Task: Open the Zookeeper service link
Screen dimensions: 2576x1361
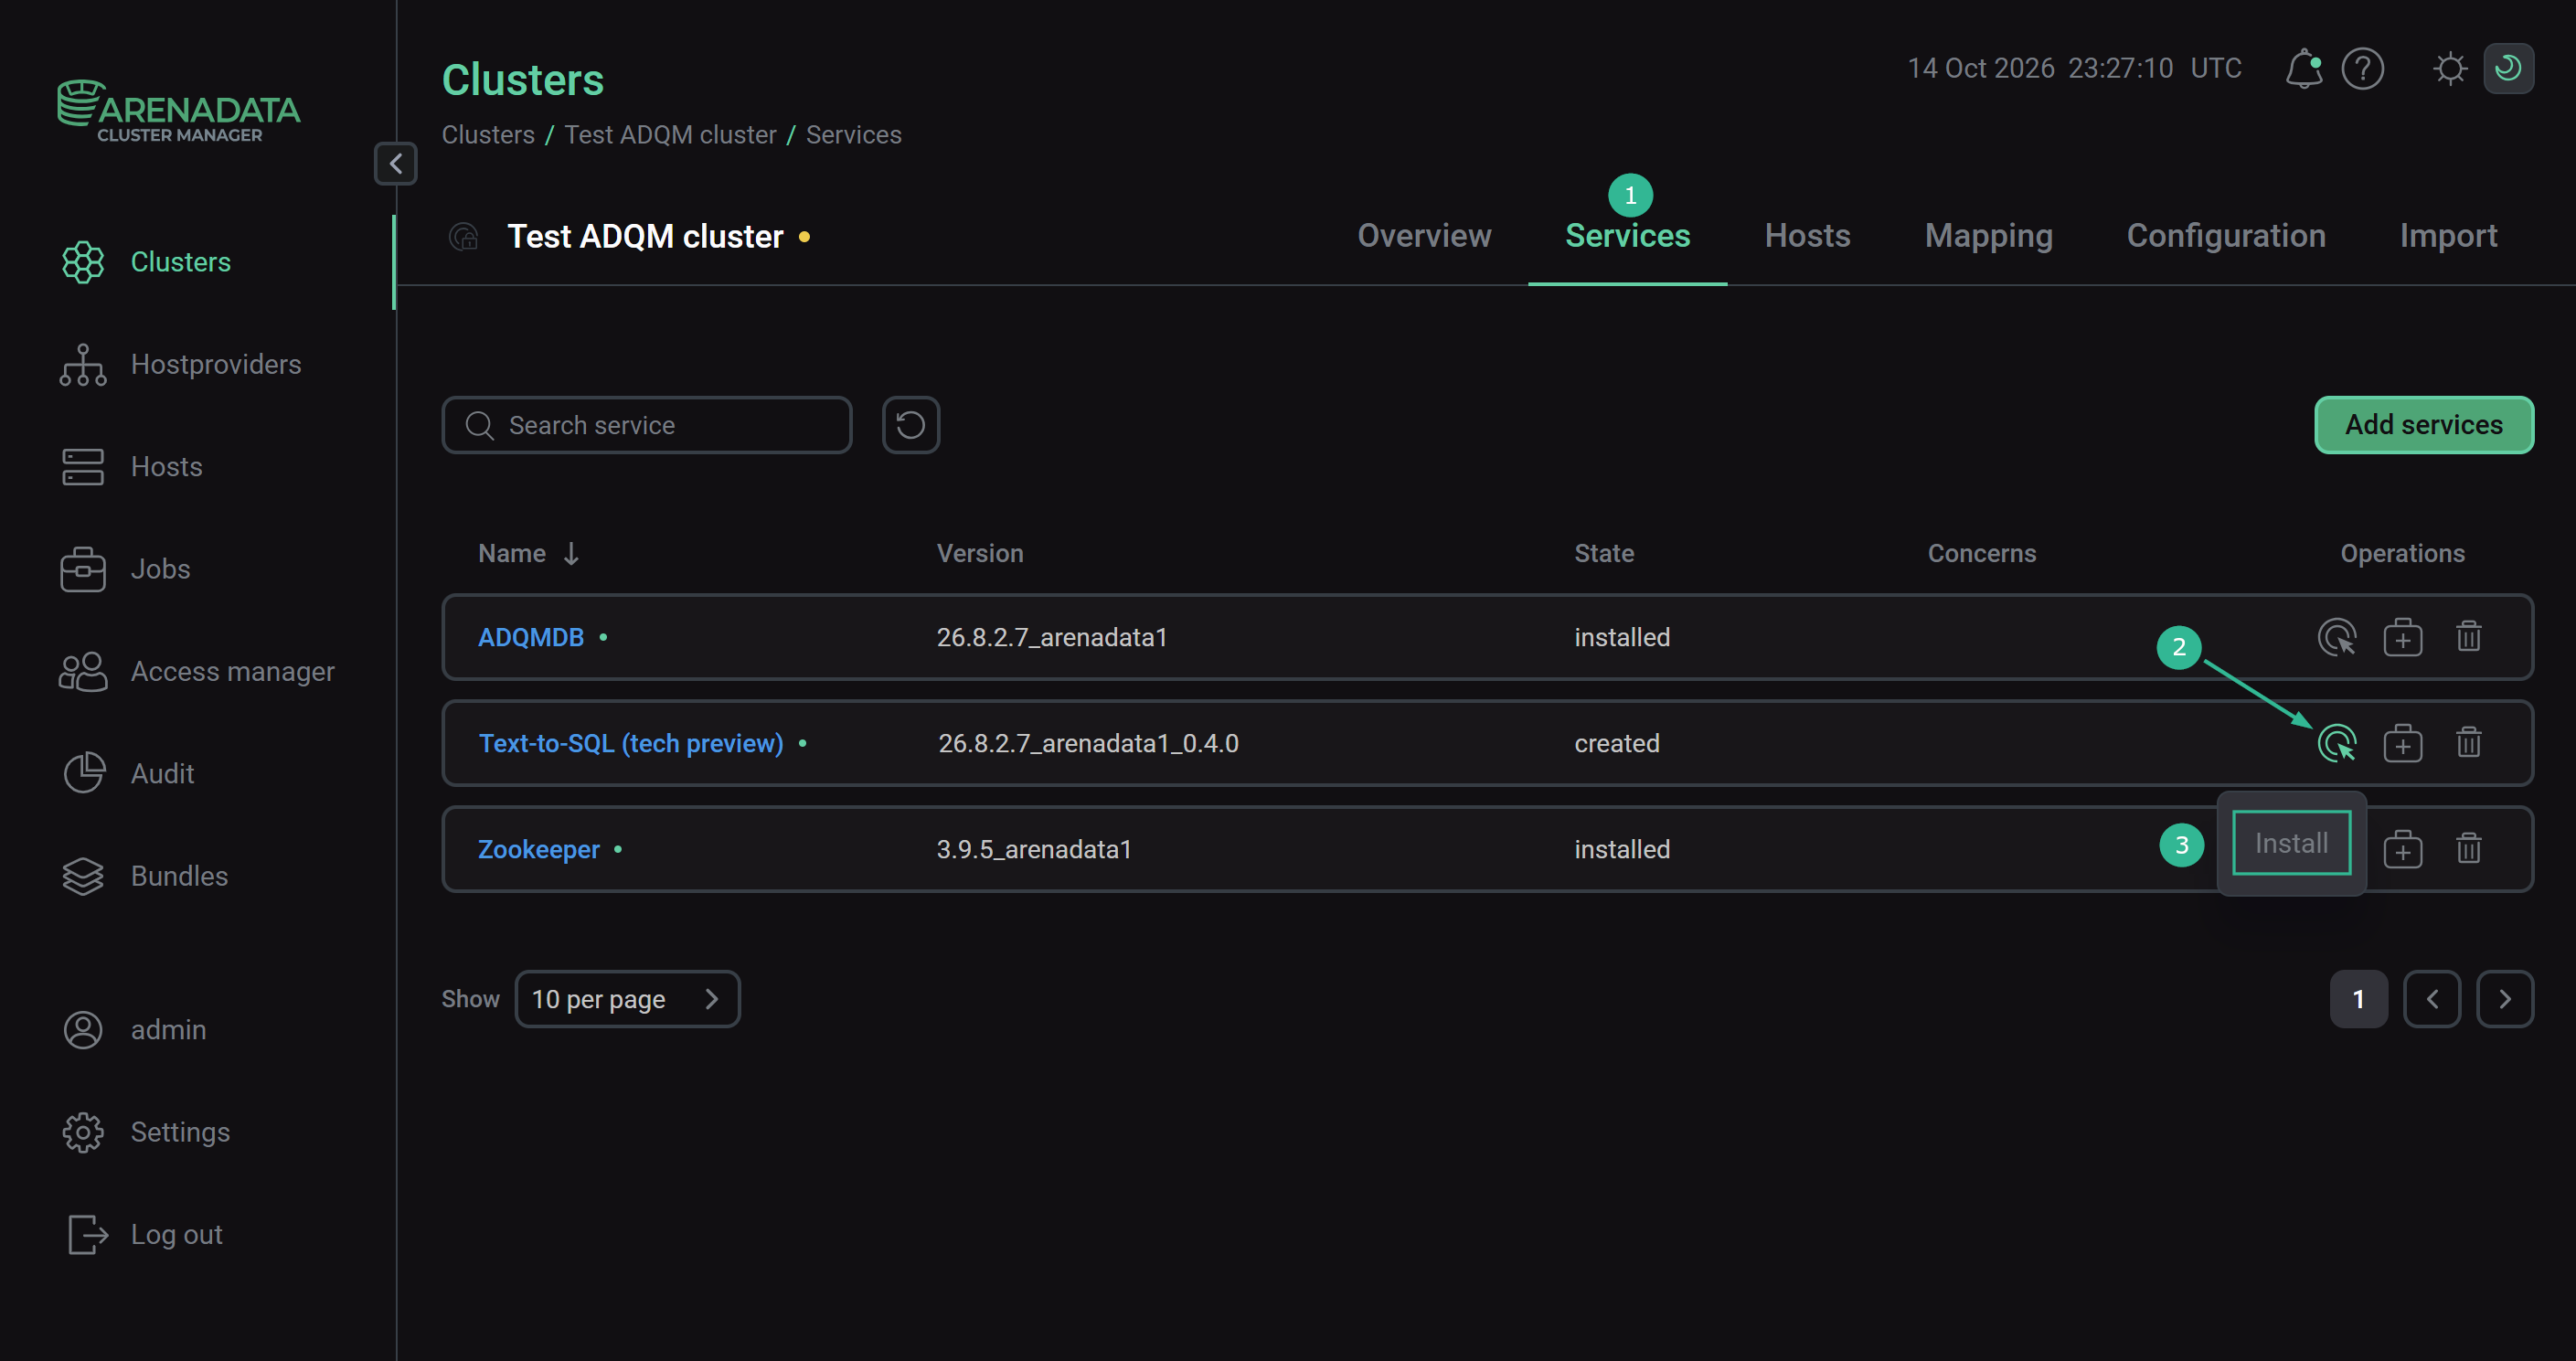Action: tap(539, 849)
